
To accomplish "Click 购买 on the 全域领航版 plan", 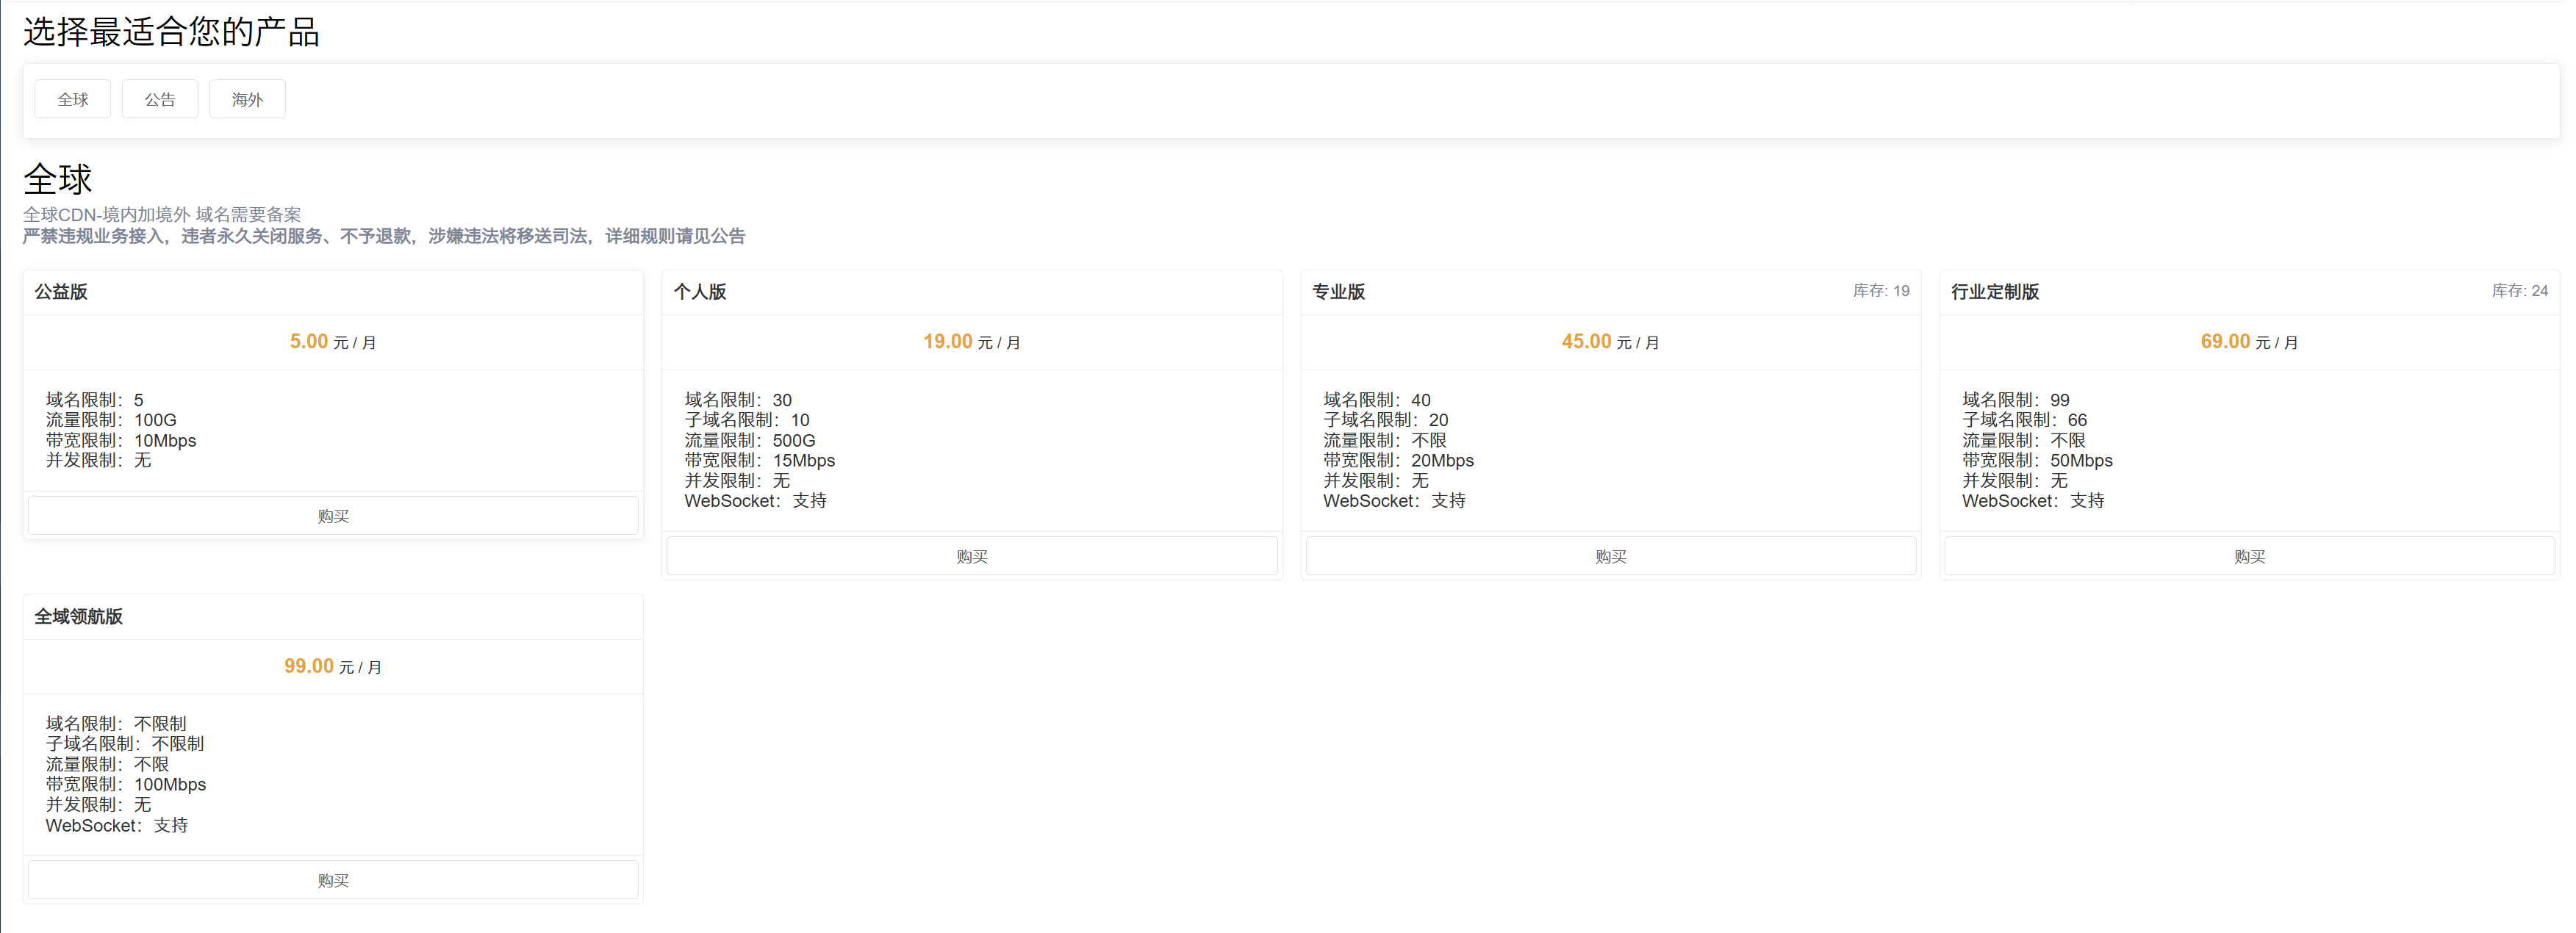I will tap(332, 879).
